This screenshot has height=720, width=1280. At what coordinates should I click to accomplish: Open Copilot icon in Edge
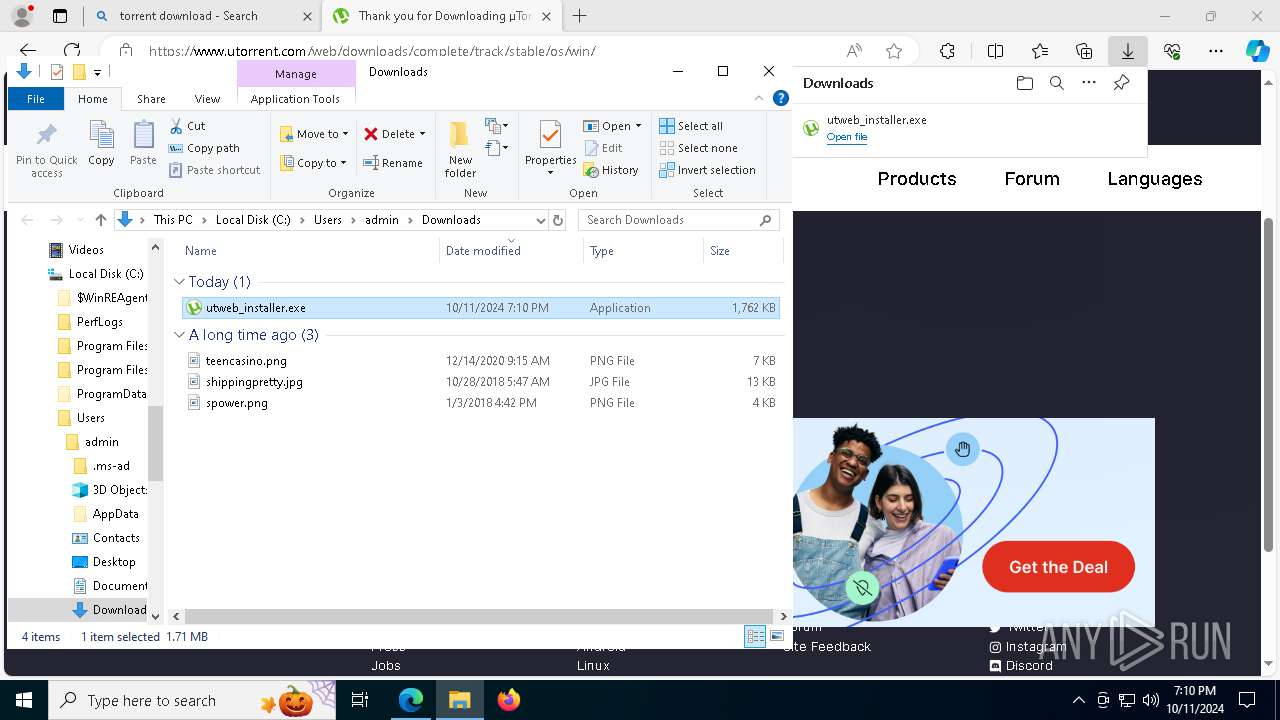click(1257, 51)
